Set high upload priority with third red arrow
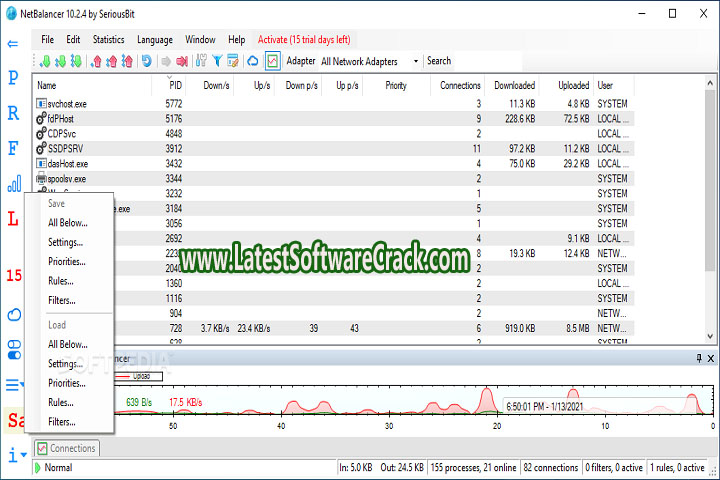Viewport: 720px width, 480px height. pos(127,61)
